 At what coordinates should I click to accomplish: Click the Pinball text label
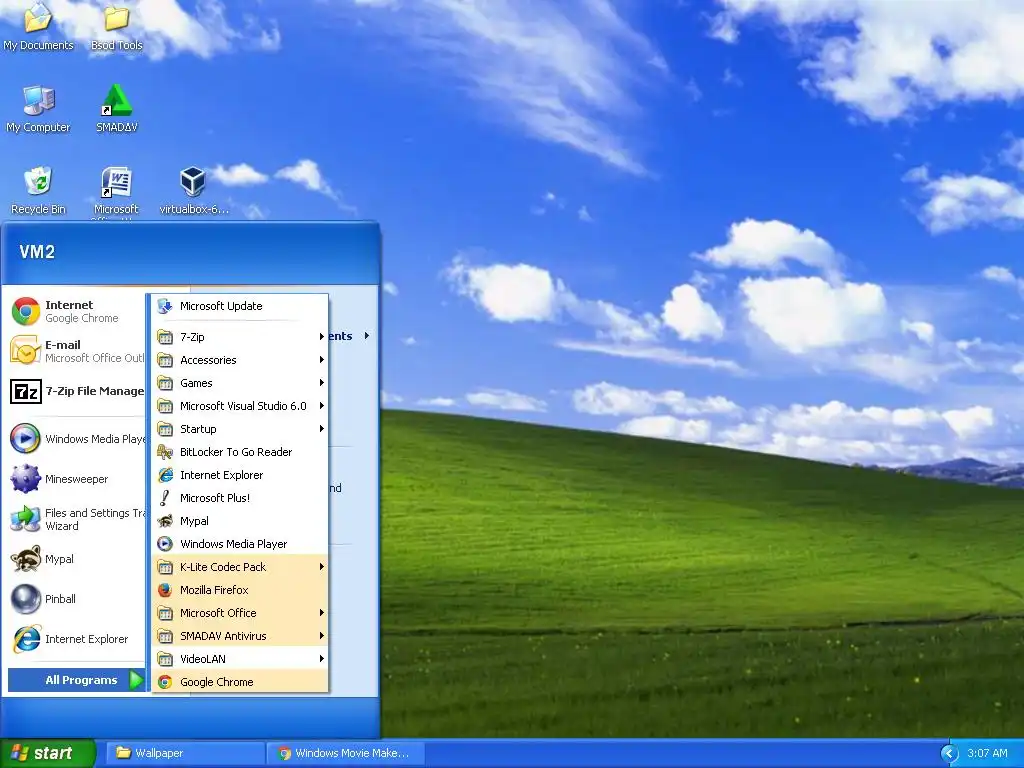tap(60, 599)
